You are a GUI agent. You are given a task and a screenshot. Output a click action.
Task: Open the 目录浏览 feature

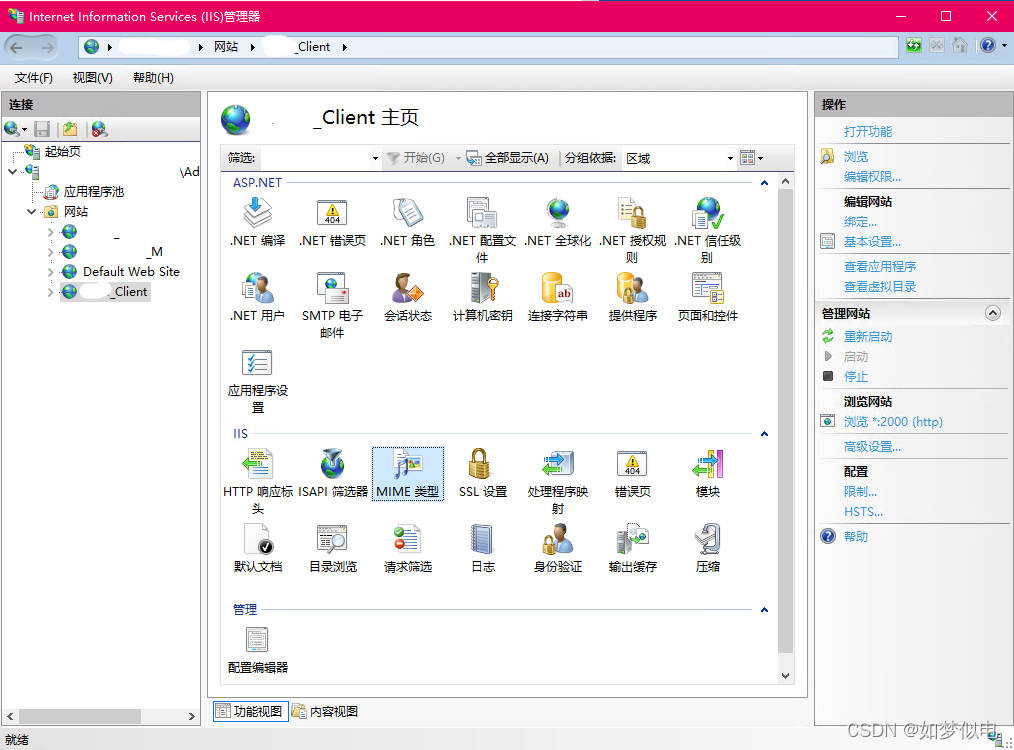pyautogui.click(x=332, y=548)
